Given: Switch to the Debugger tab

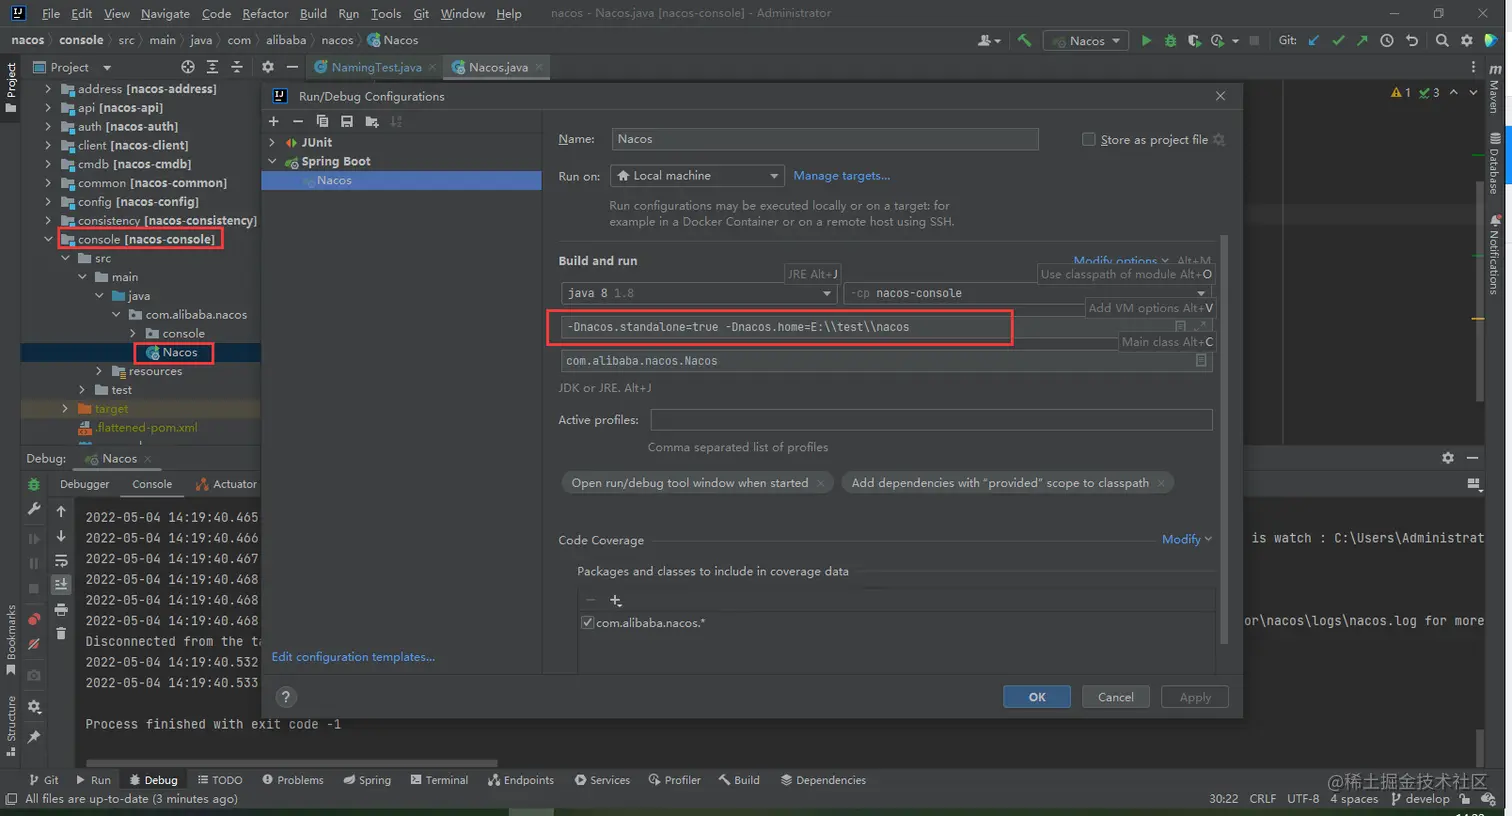Looking at the screenshot, I should pos(85,484).
